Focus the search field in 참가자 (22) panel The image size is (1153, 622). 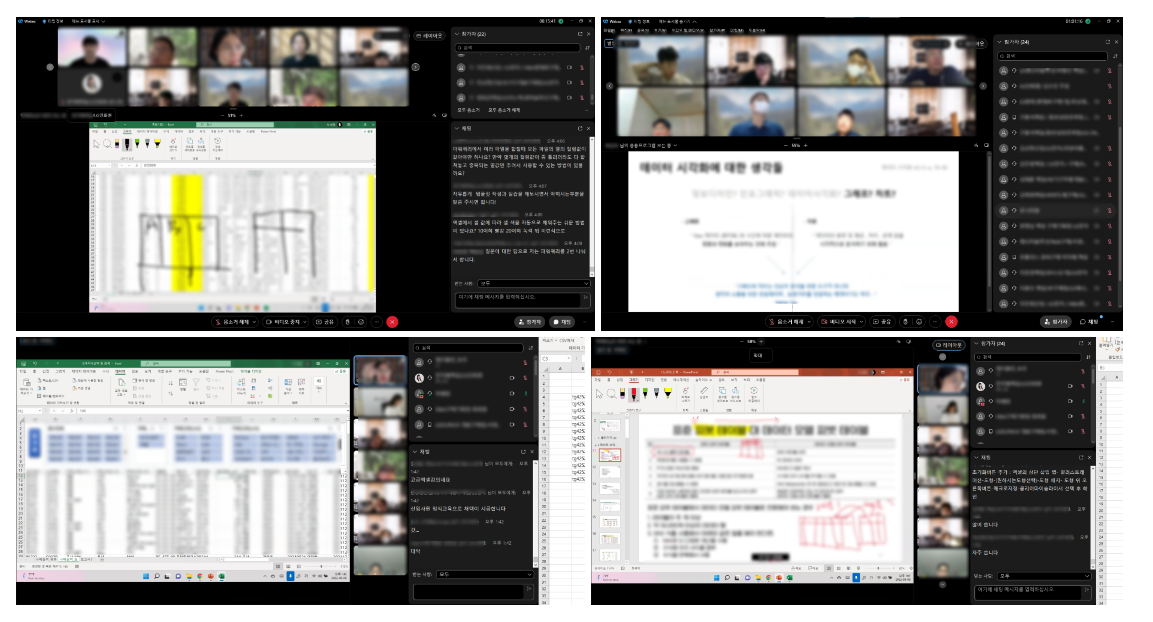click(518, 48)
